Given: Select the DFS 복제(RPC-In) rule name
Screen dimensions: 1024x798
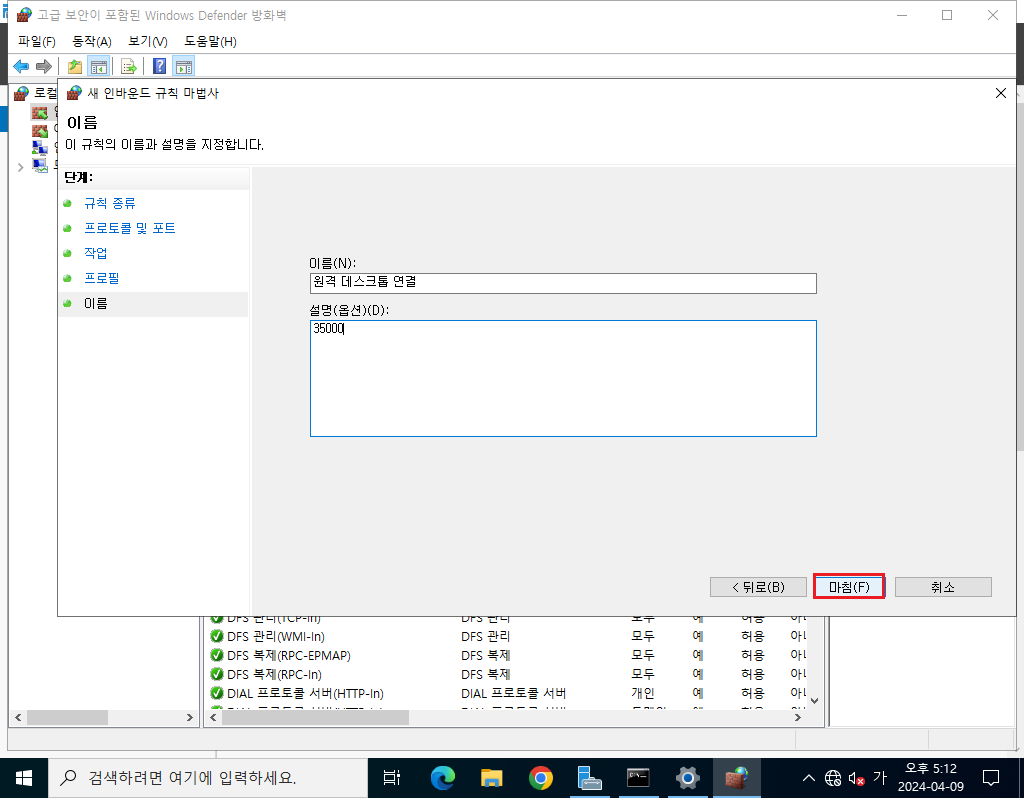Looking at the screenshot, I should (274, 674).
